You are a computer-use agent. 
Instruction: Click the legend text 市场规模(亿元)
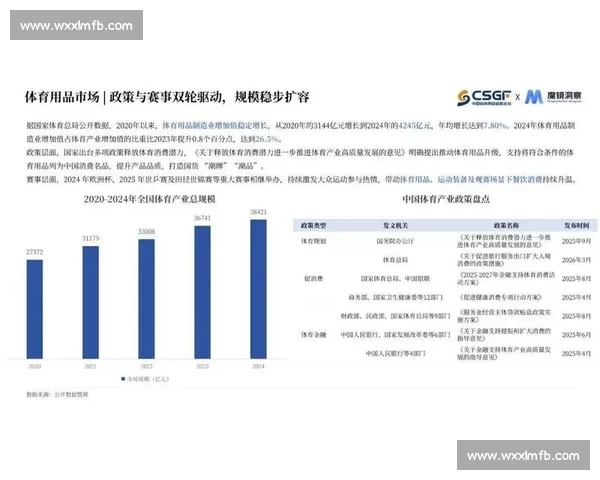coord(148,379)
